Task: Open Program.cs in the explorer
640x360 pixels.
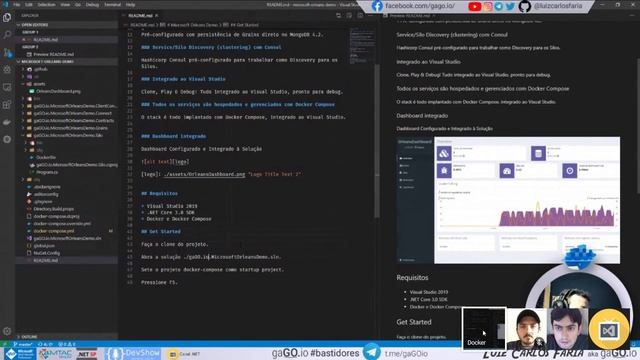Action: coord(47,172)
